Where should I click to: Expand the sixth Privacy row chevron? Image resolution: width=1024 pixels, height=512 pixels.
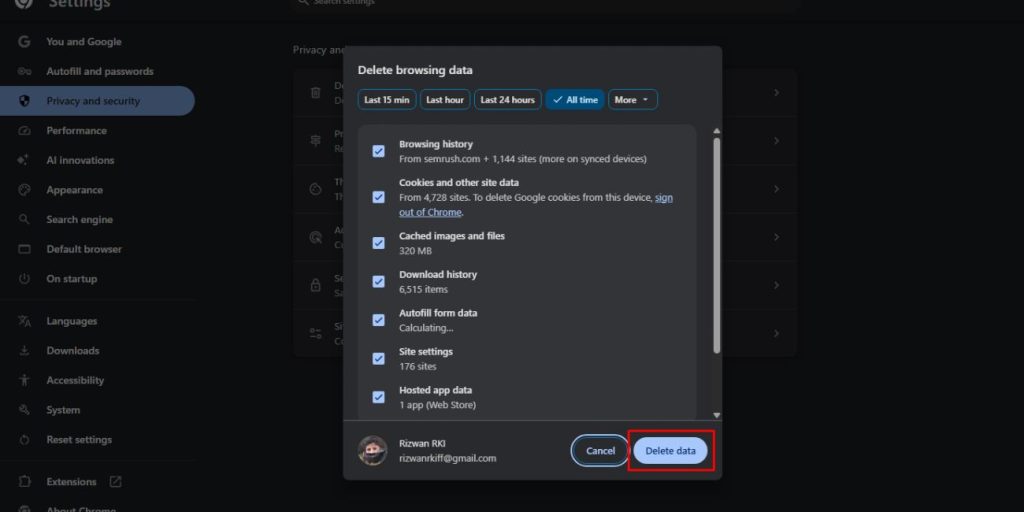[x=776, y=334]
